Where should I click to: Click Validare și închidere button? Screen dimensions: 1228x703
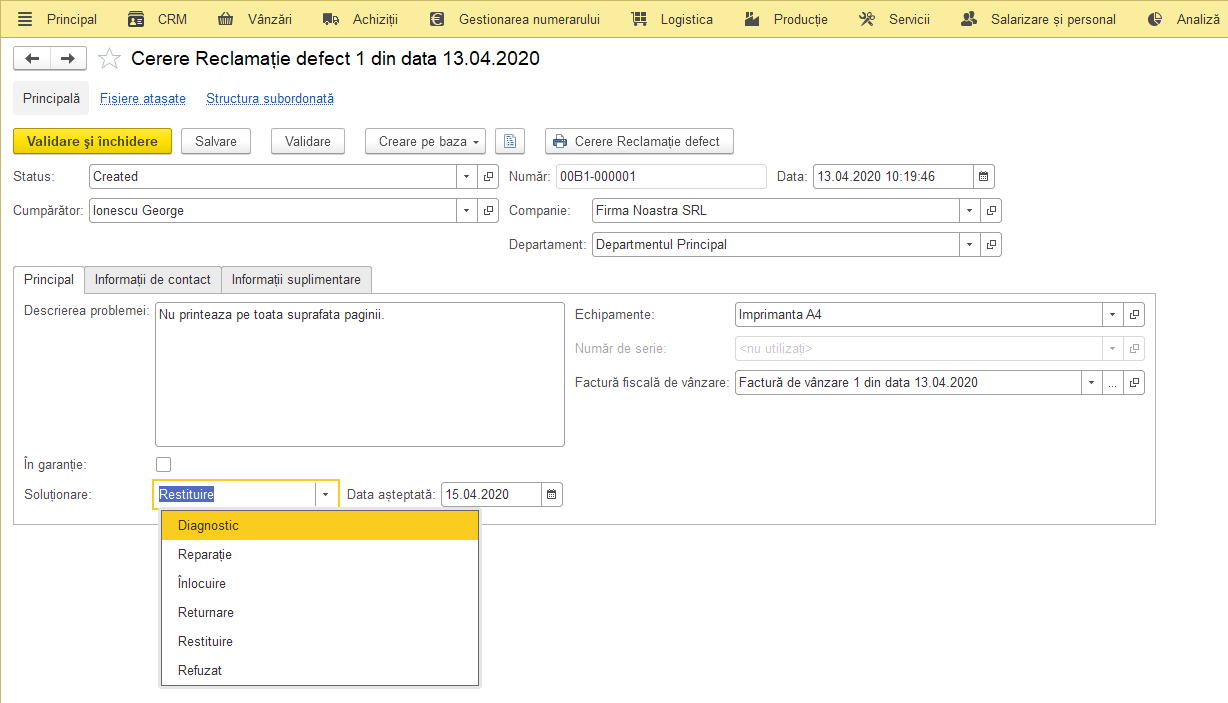click(x=92, y=141)
